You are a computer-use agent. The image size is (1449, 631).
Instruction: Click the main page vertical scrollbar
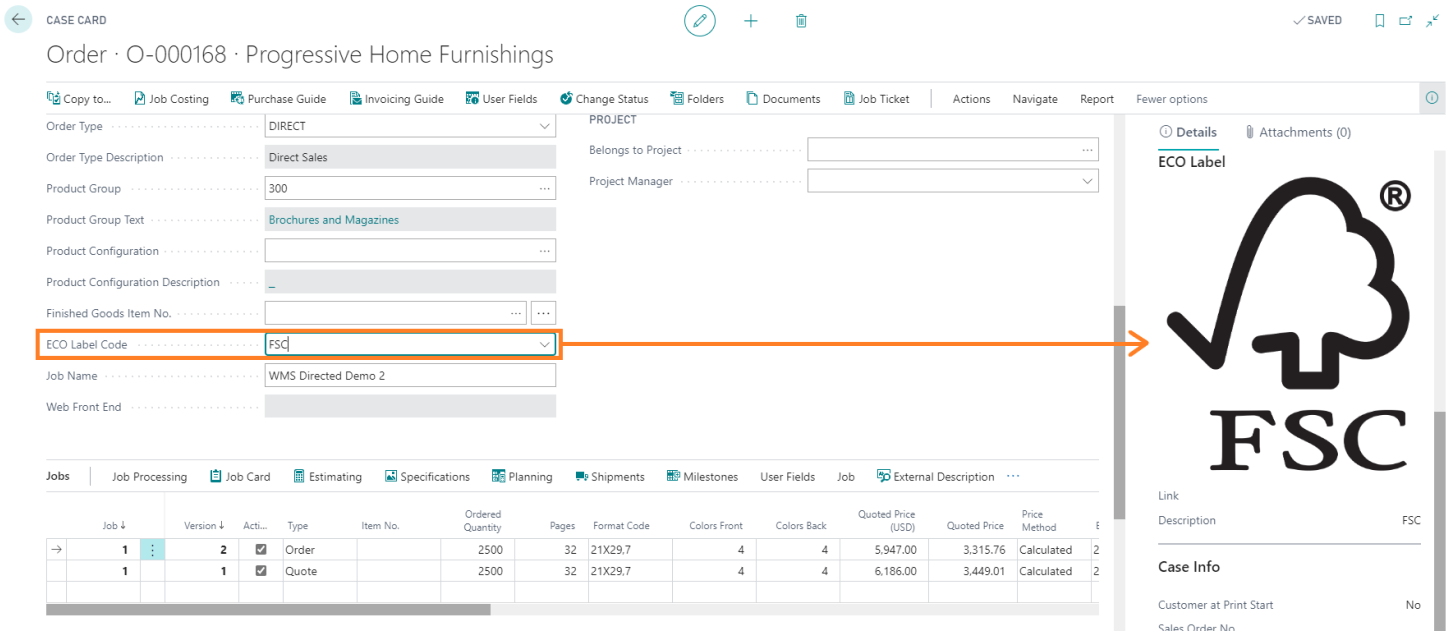click(1118, 412)
